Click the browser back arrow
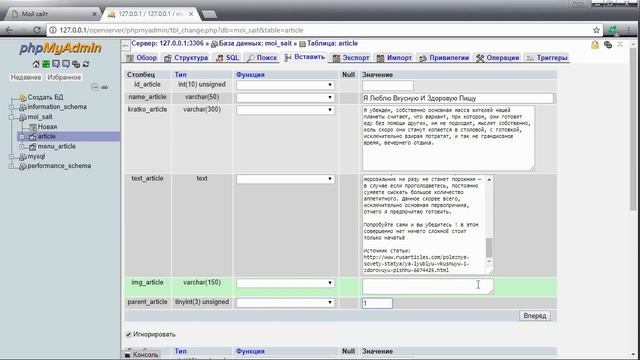The width and height of the screenshot is (640, 360). pyautogui.click(x=9, y=30)
